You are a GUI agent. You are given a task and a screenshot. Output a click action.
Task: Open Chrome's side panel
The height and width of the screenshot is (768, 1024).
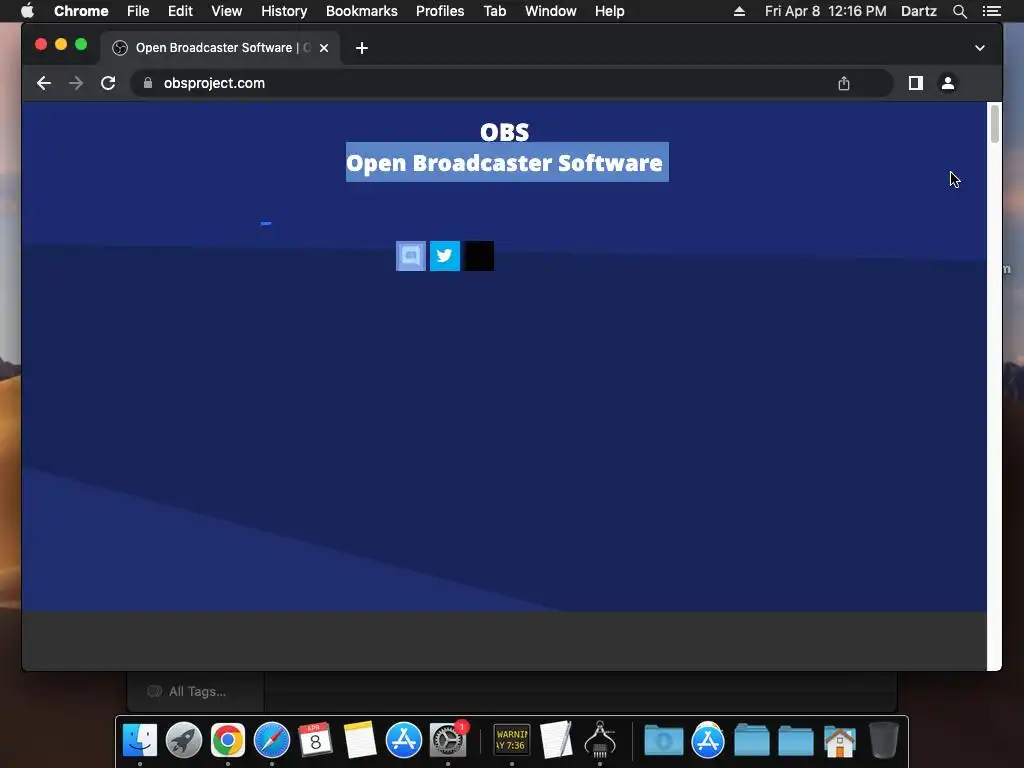point(916,83)
